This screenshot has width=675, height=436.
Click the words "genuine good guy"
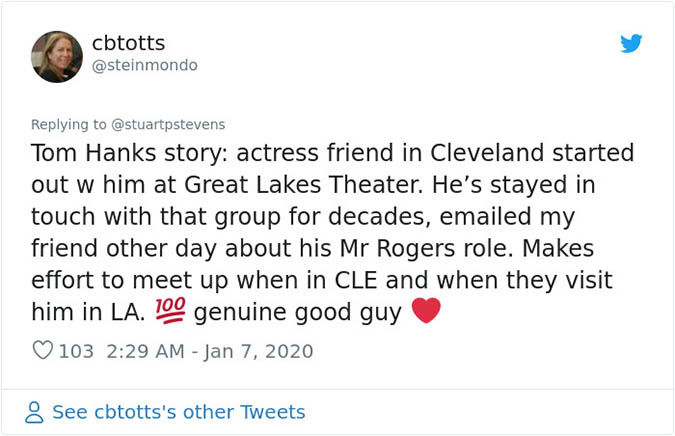(297, 312)
